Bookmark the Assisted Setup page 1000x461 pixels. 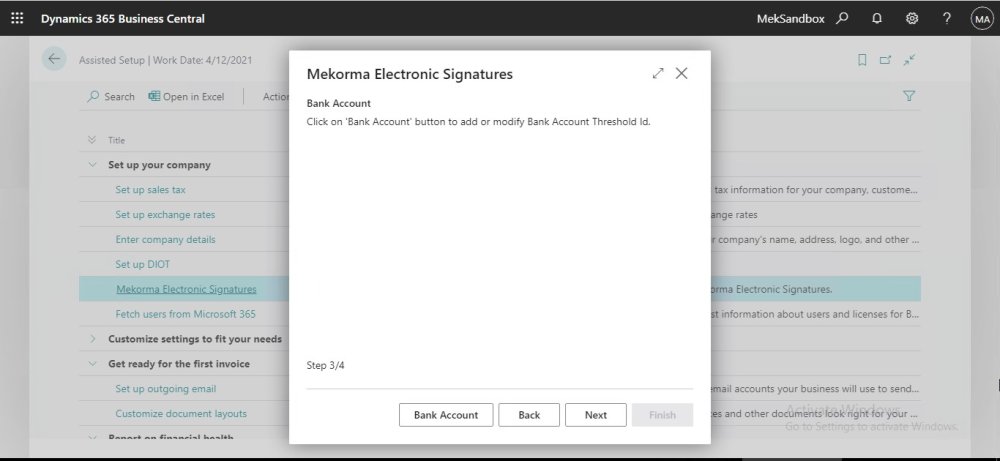point(862,60)
